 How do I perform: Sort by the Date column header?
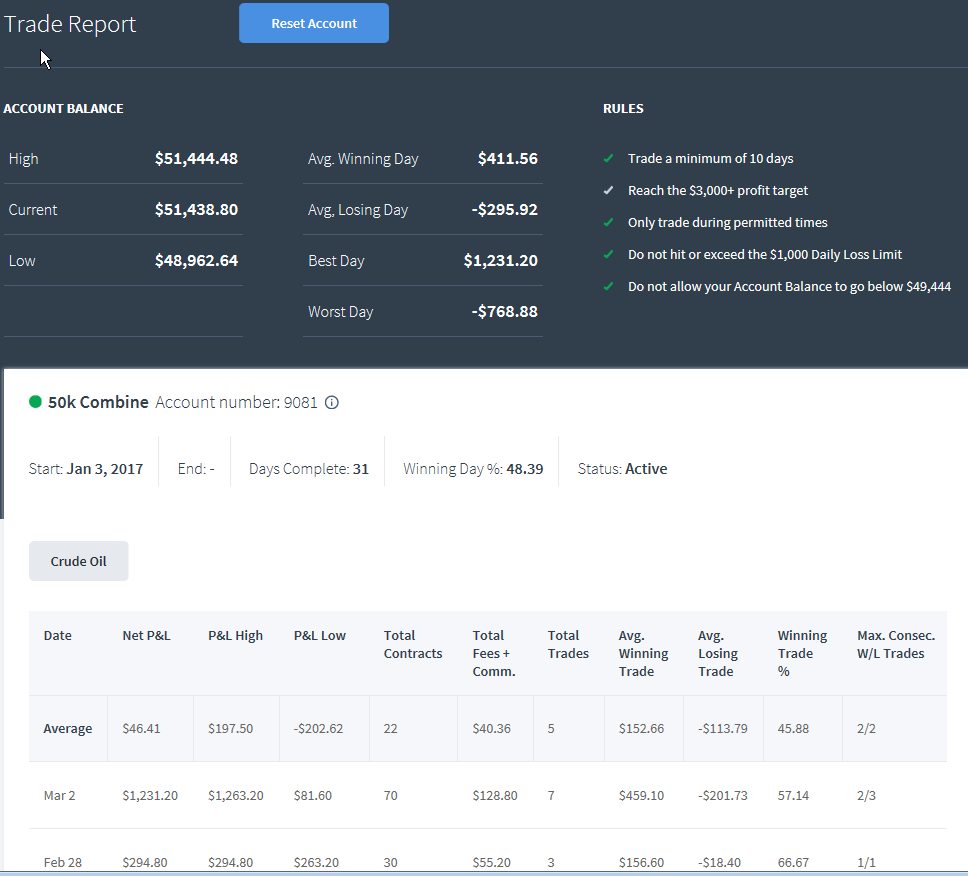click(57, 635)
